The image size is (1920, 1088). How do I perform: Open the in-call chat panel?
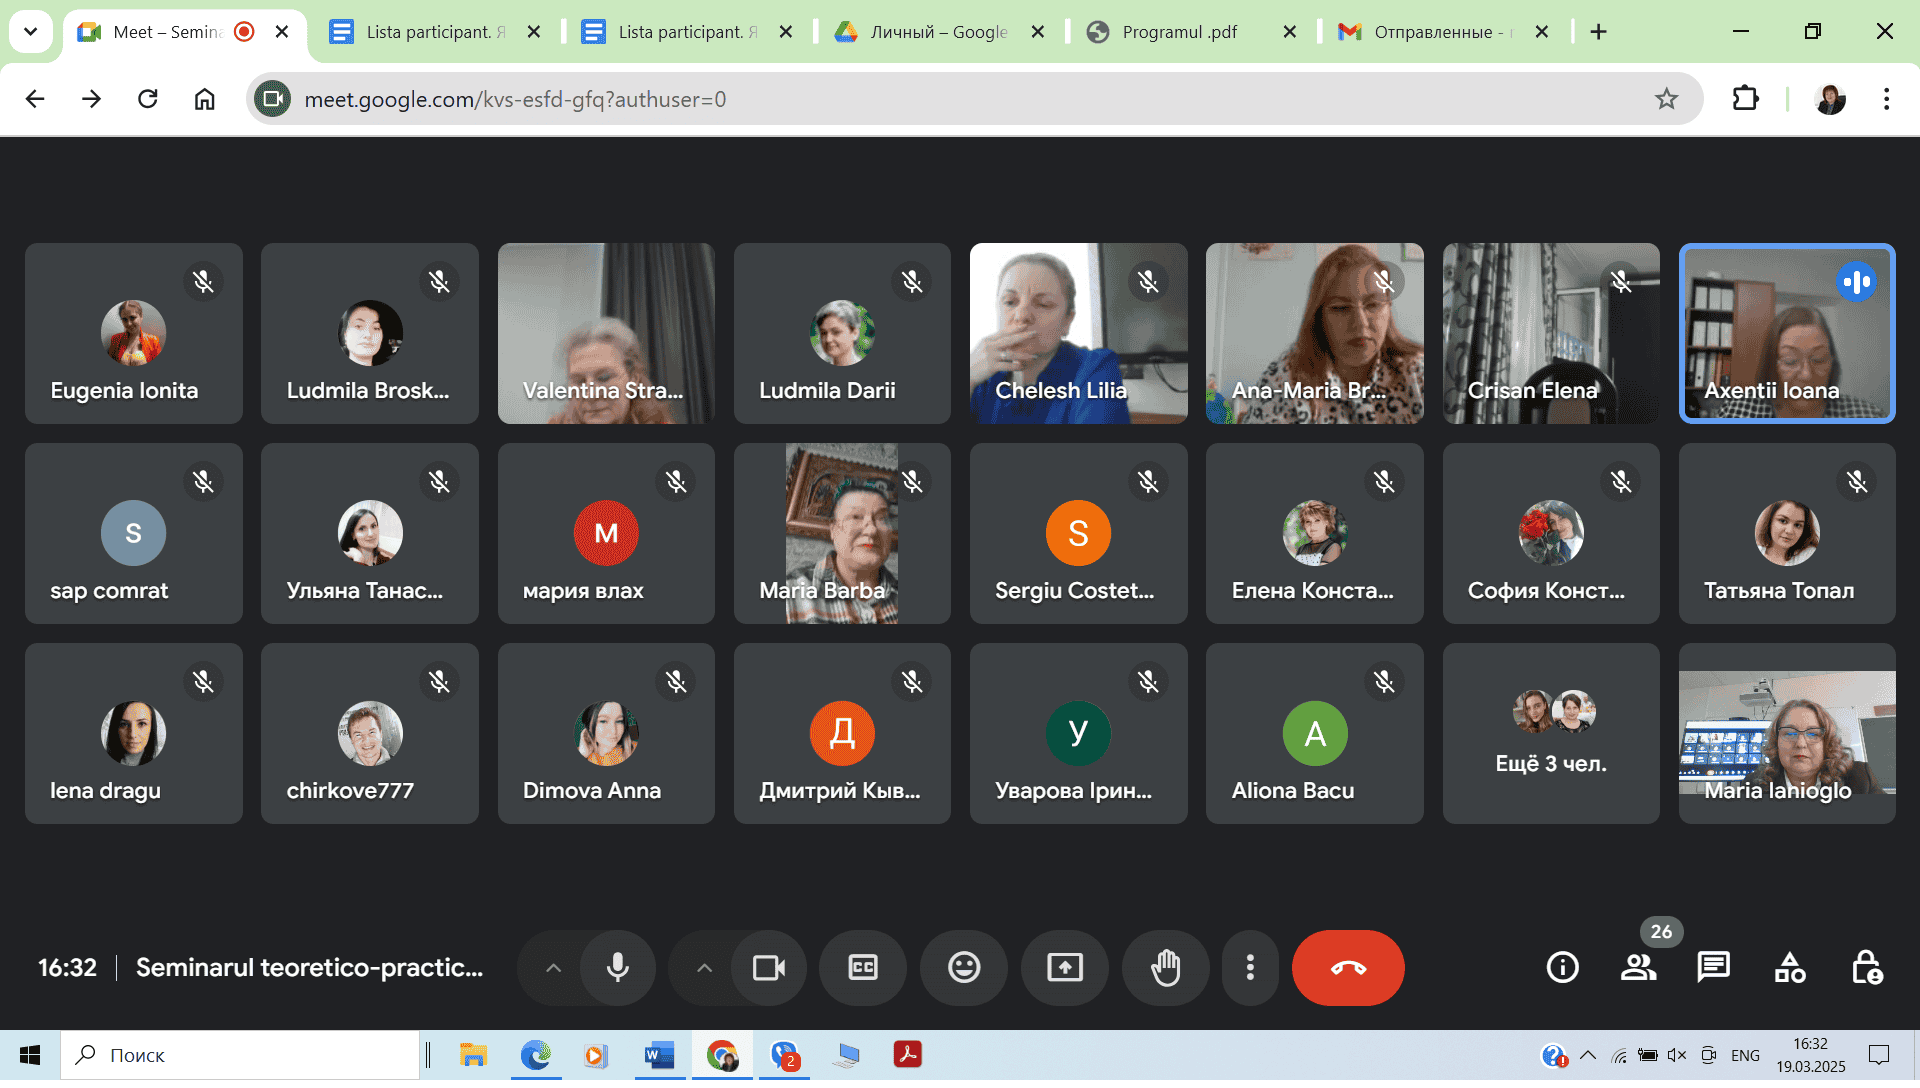pos(1713,968)
